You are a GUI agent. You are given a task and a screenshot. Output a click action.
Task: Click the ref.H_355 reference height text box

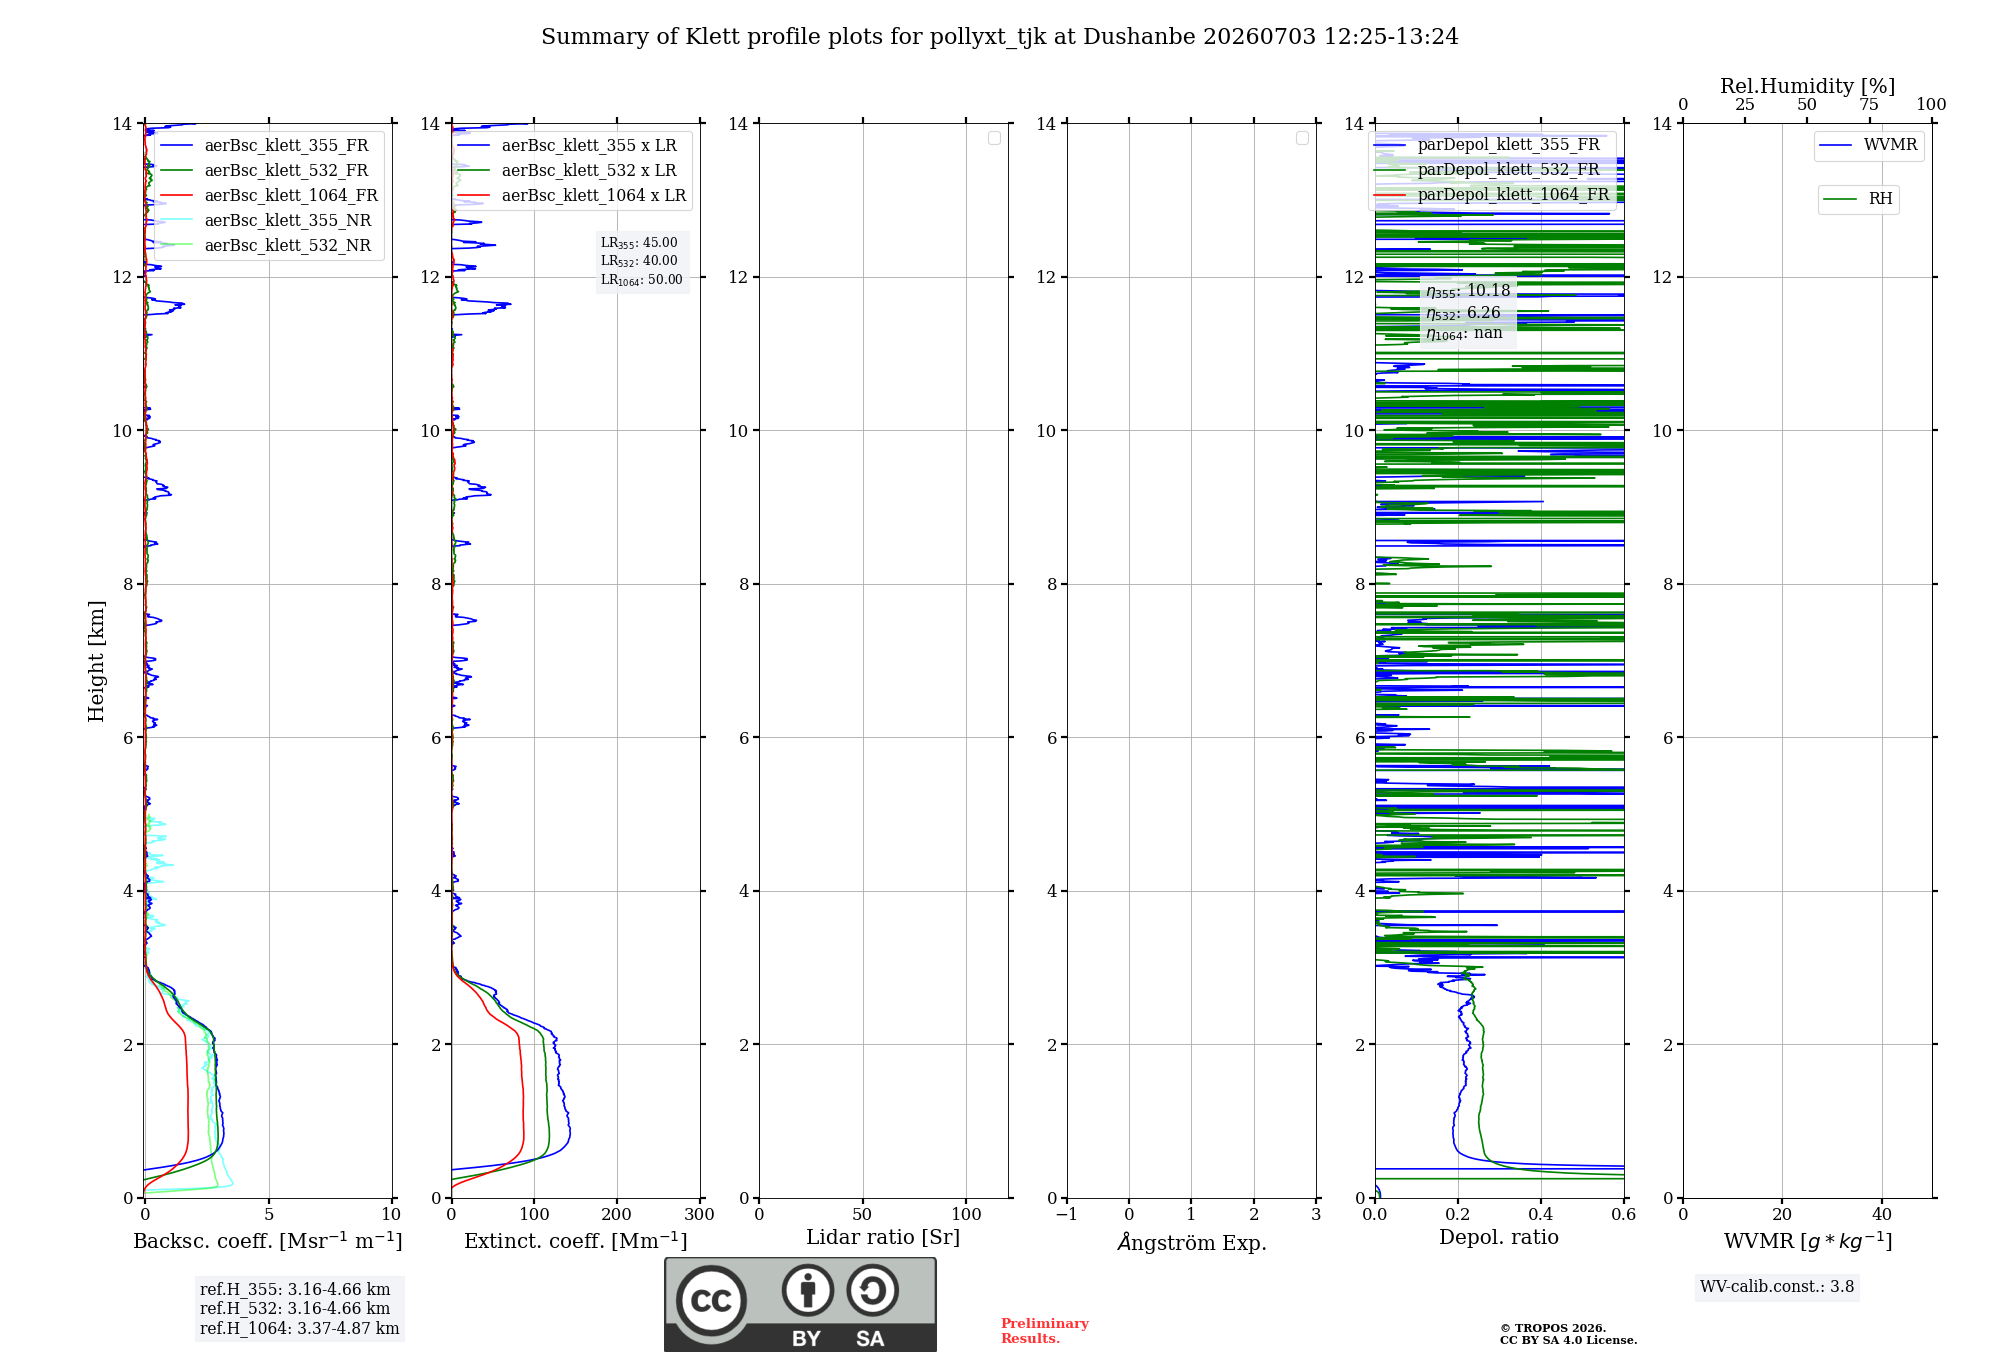coord(299,1308)
